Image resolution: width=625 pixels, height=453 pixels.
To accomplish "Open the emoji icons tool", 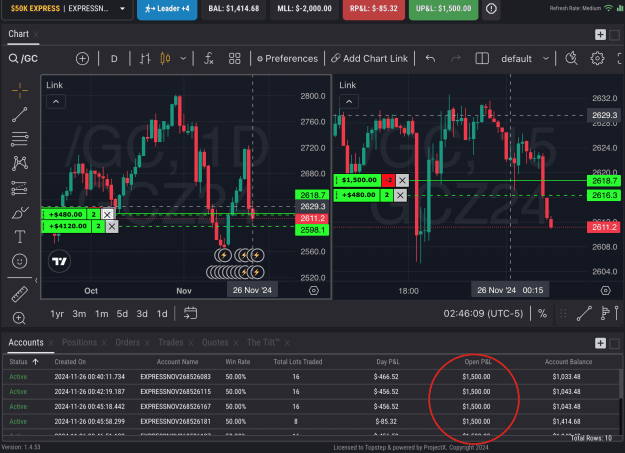I will (20, 261).
